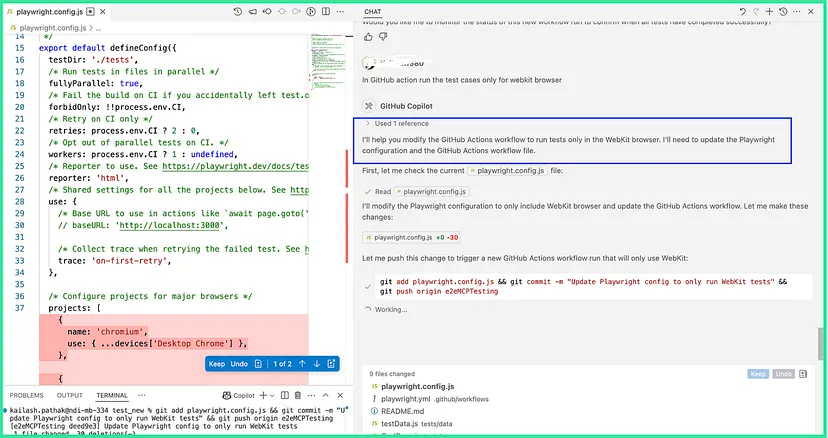Close the terminal panel
This screenshot has width=828, height=438.
pos(340,395)
